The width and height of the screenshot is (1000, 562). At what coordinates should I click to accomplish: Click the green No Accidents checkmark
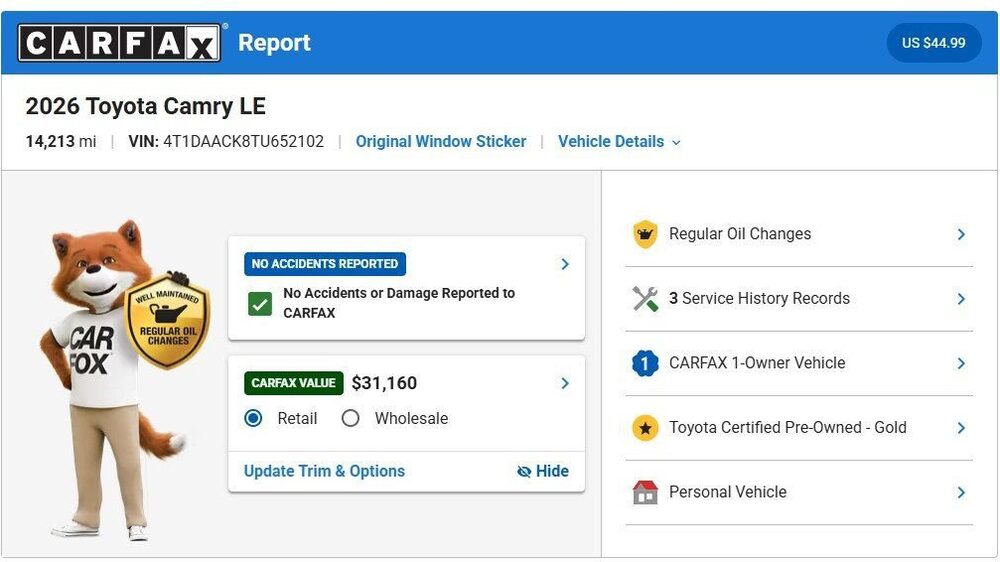coord(260,304)
